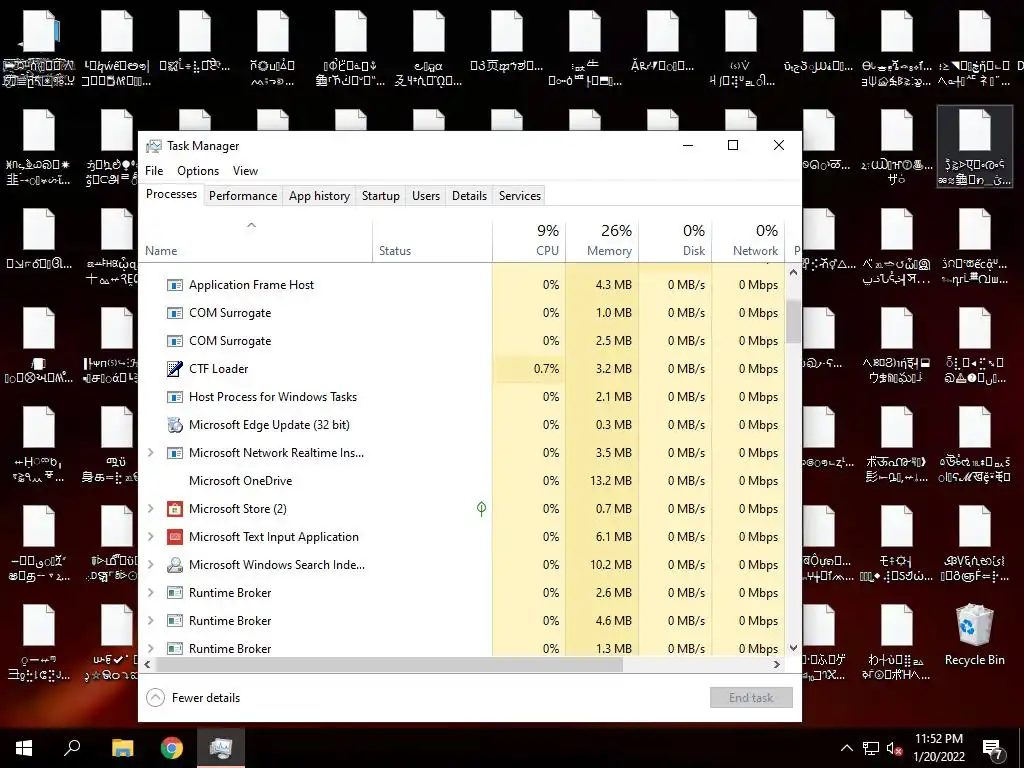Expand the Microsoft Windows Search Indexer row
The width and height of the screenshot is (1024, 768).
coord(151,565)
